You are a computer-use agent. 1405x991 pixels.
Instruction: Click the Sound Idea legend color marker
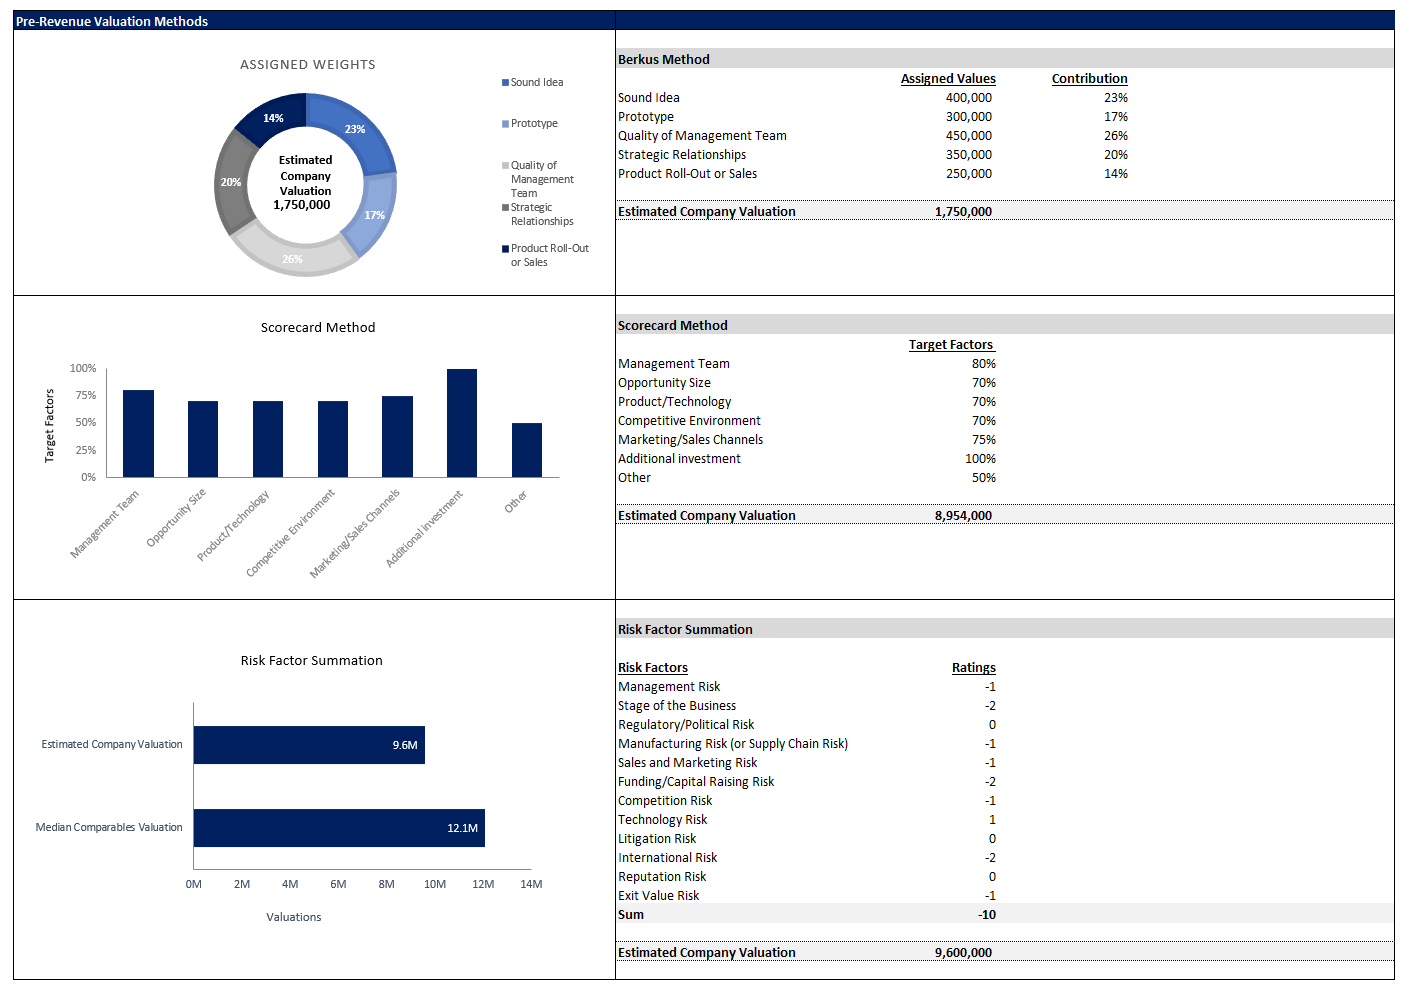click(505, 83)
